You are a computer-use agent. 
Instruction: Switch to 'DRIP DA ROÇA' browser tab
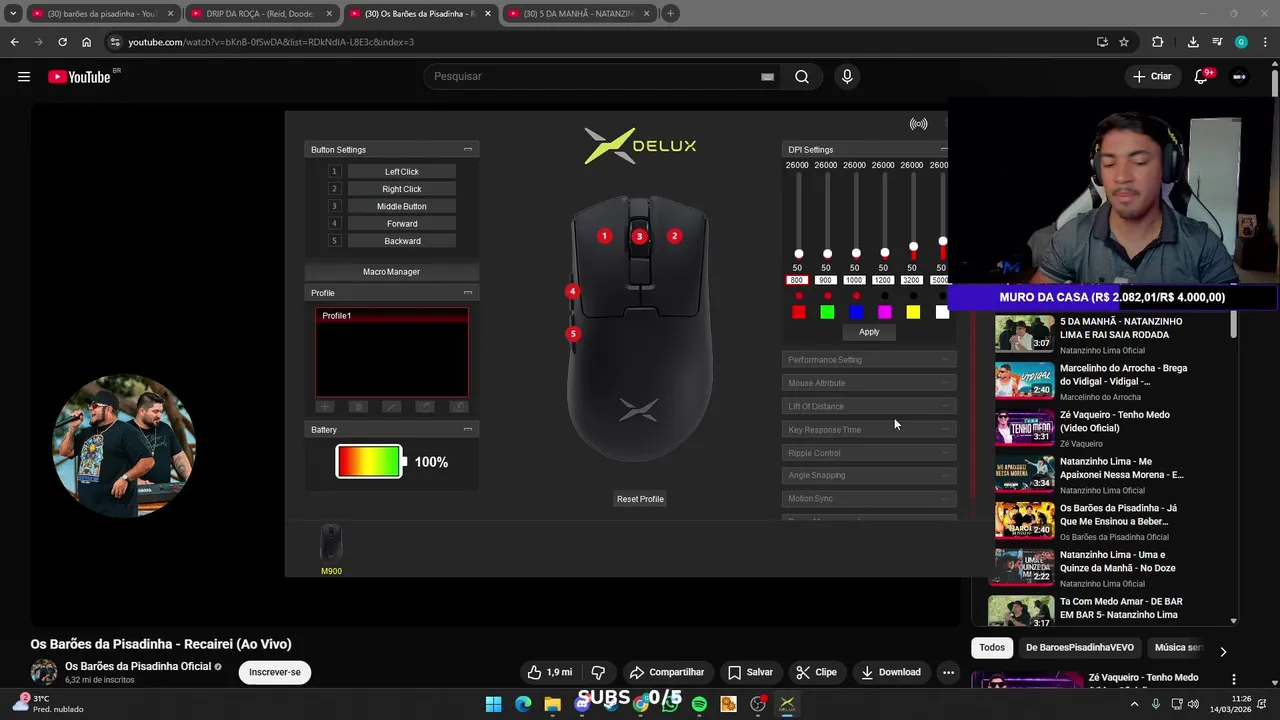coord(260,14)
